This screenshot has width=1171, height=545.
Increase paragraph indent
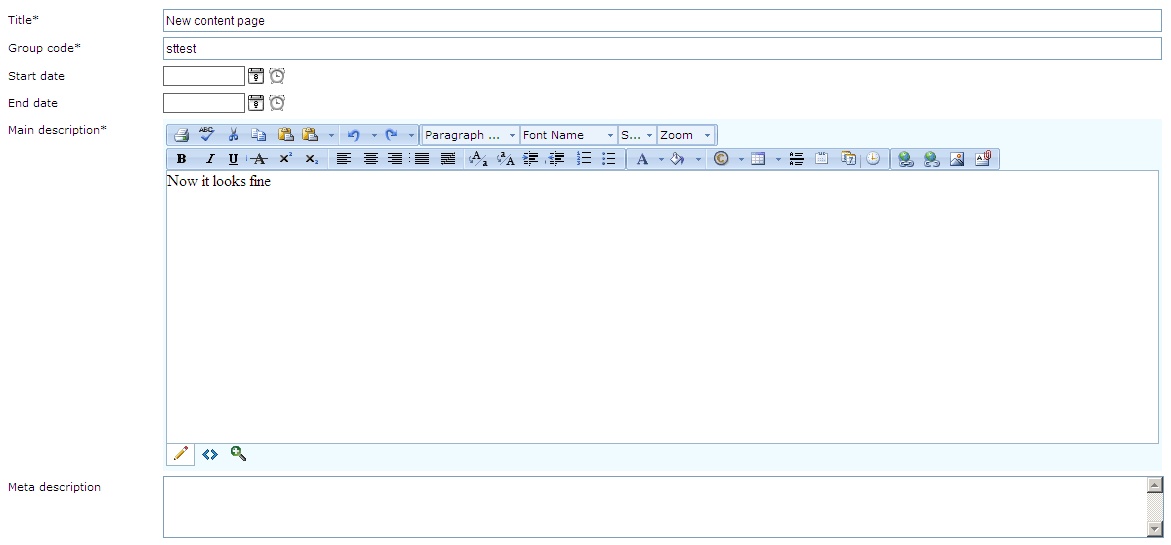point(531,158)
